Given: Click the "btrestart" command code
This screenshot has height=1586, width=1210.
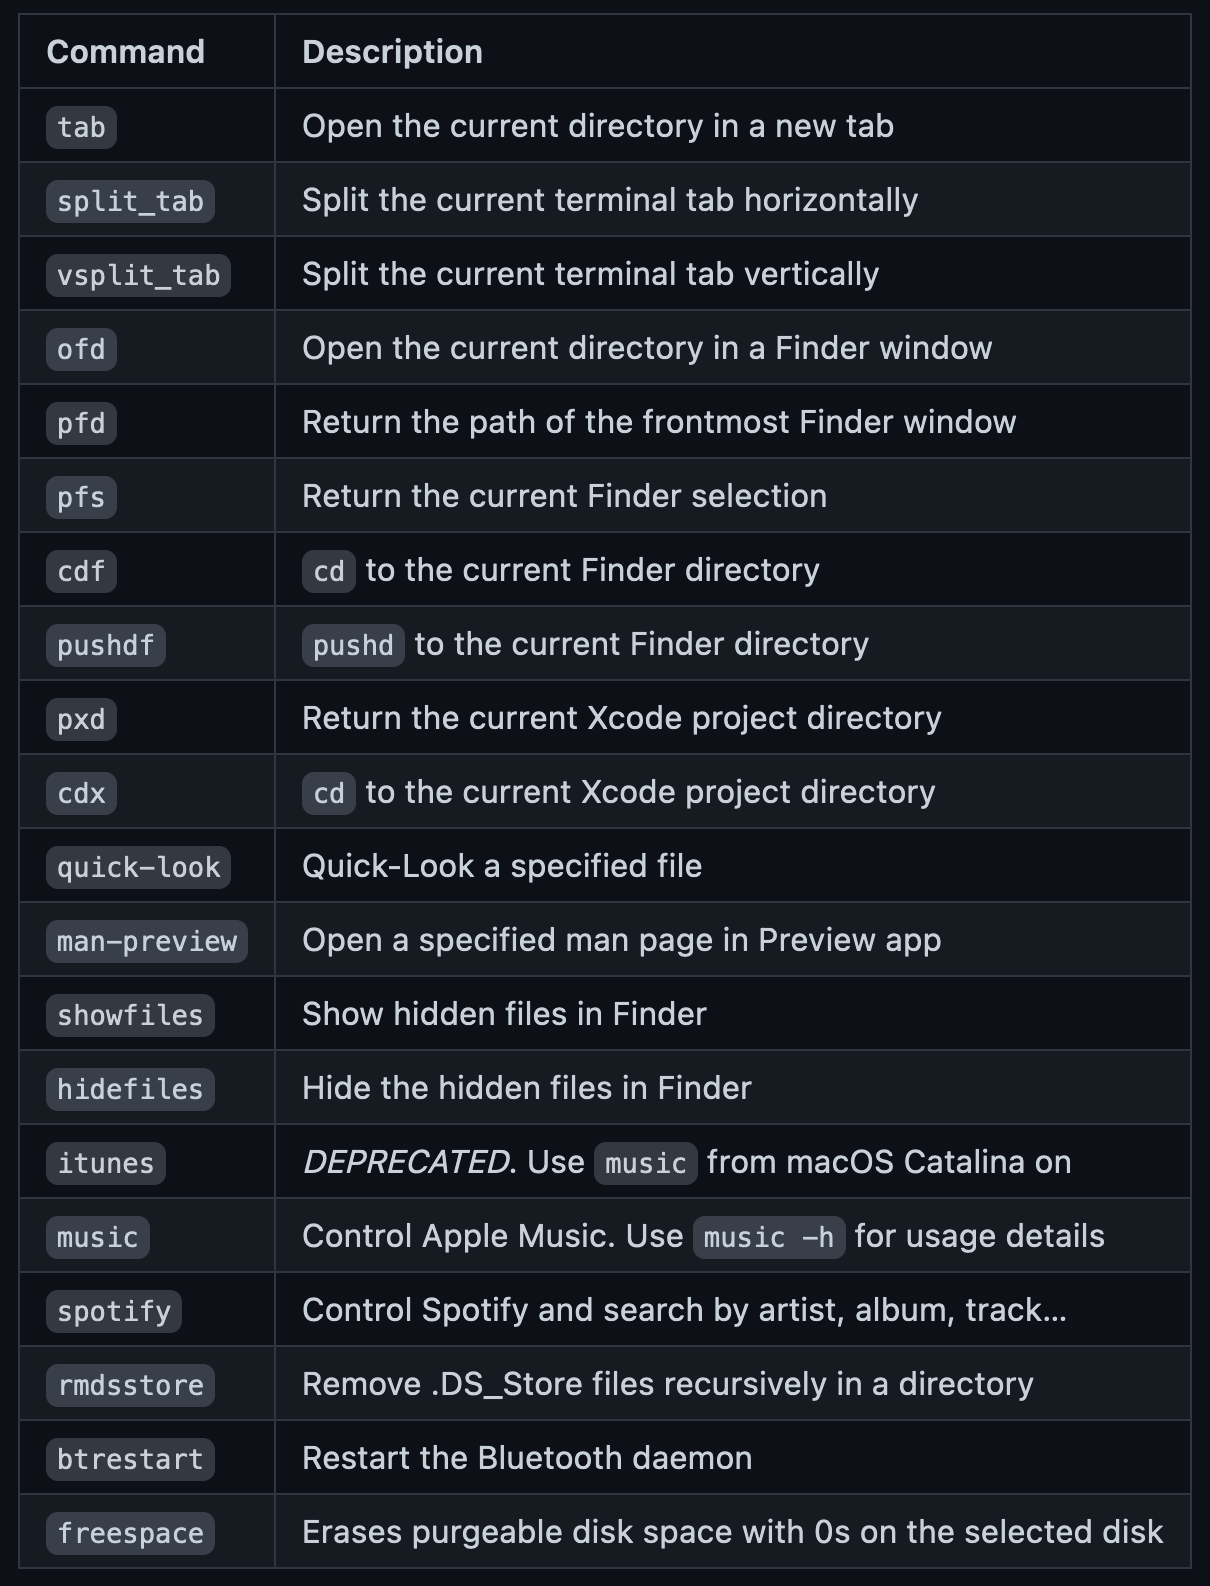Looking at the screenshot, I should tap(130, 1459).
